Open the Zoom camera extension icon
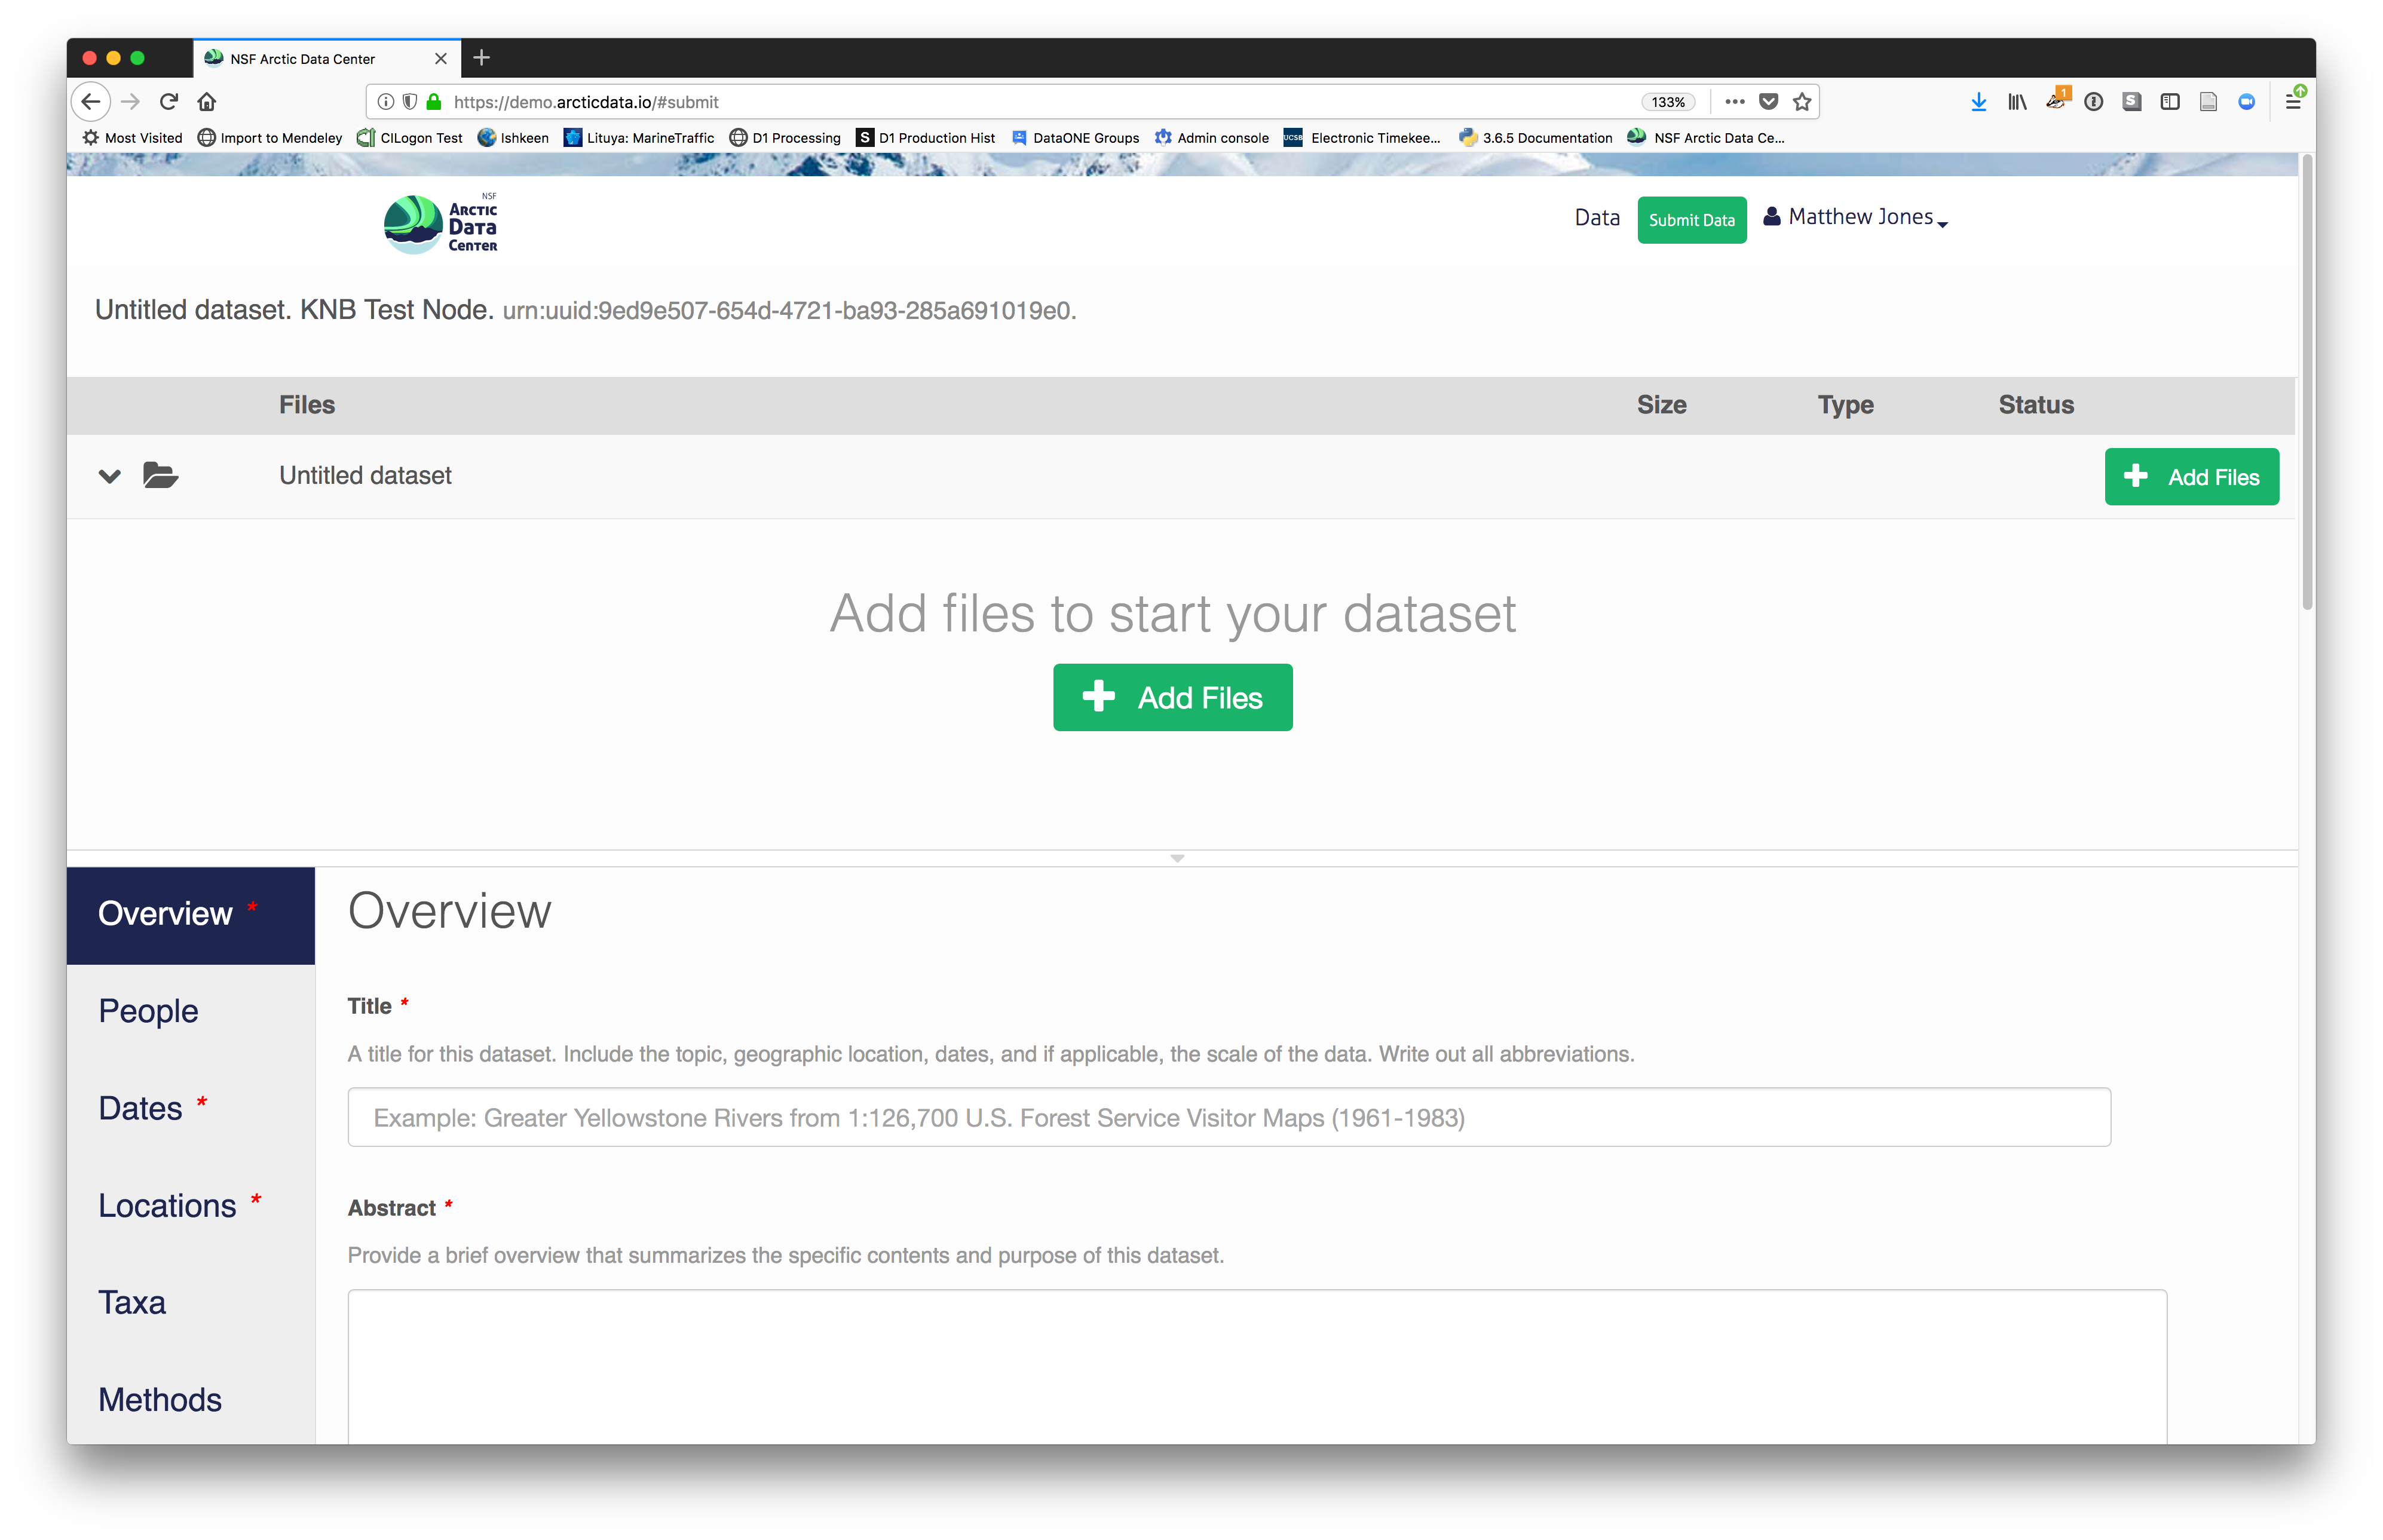The width and height of the screenshot is (2383, 1540). [2246, 102]
